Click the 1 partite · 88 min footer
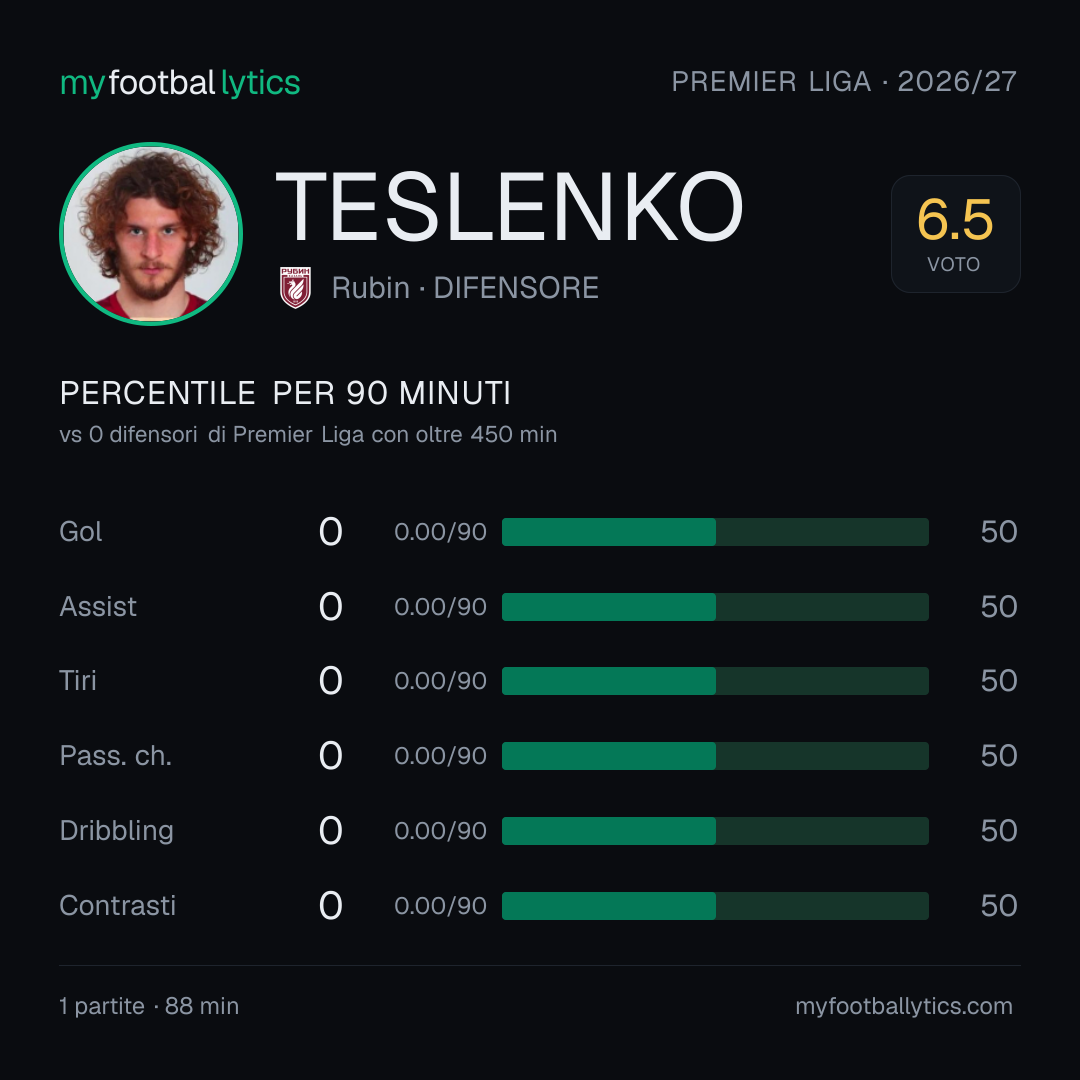1080x1080 pixels. click(149, 1006)
